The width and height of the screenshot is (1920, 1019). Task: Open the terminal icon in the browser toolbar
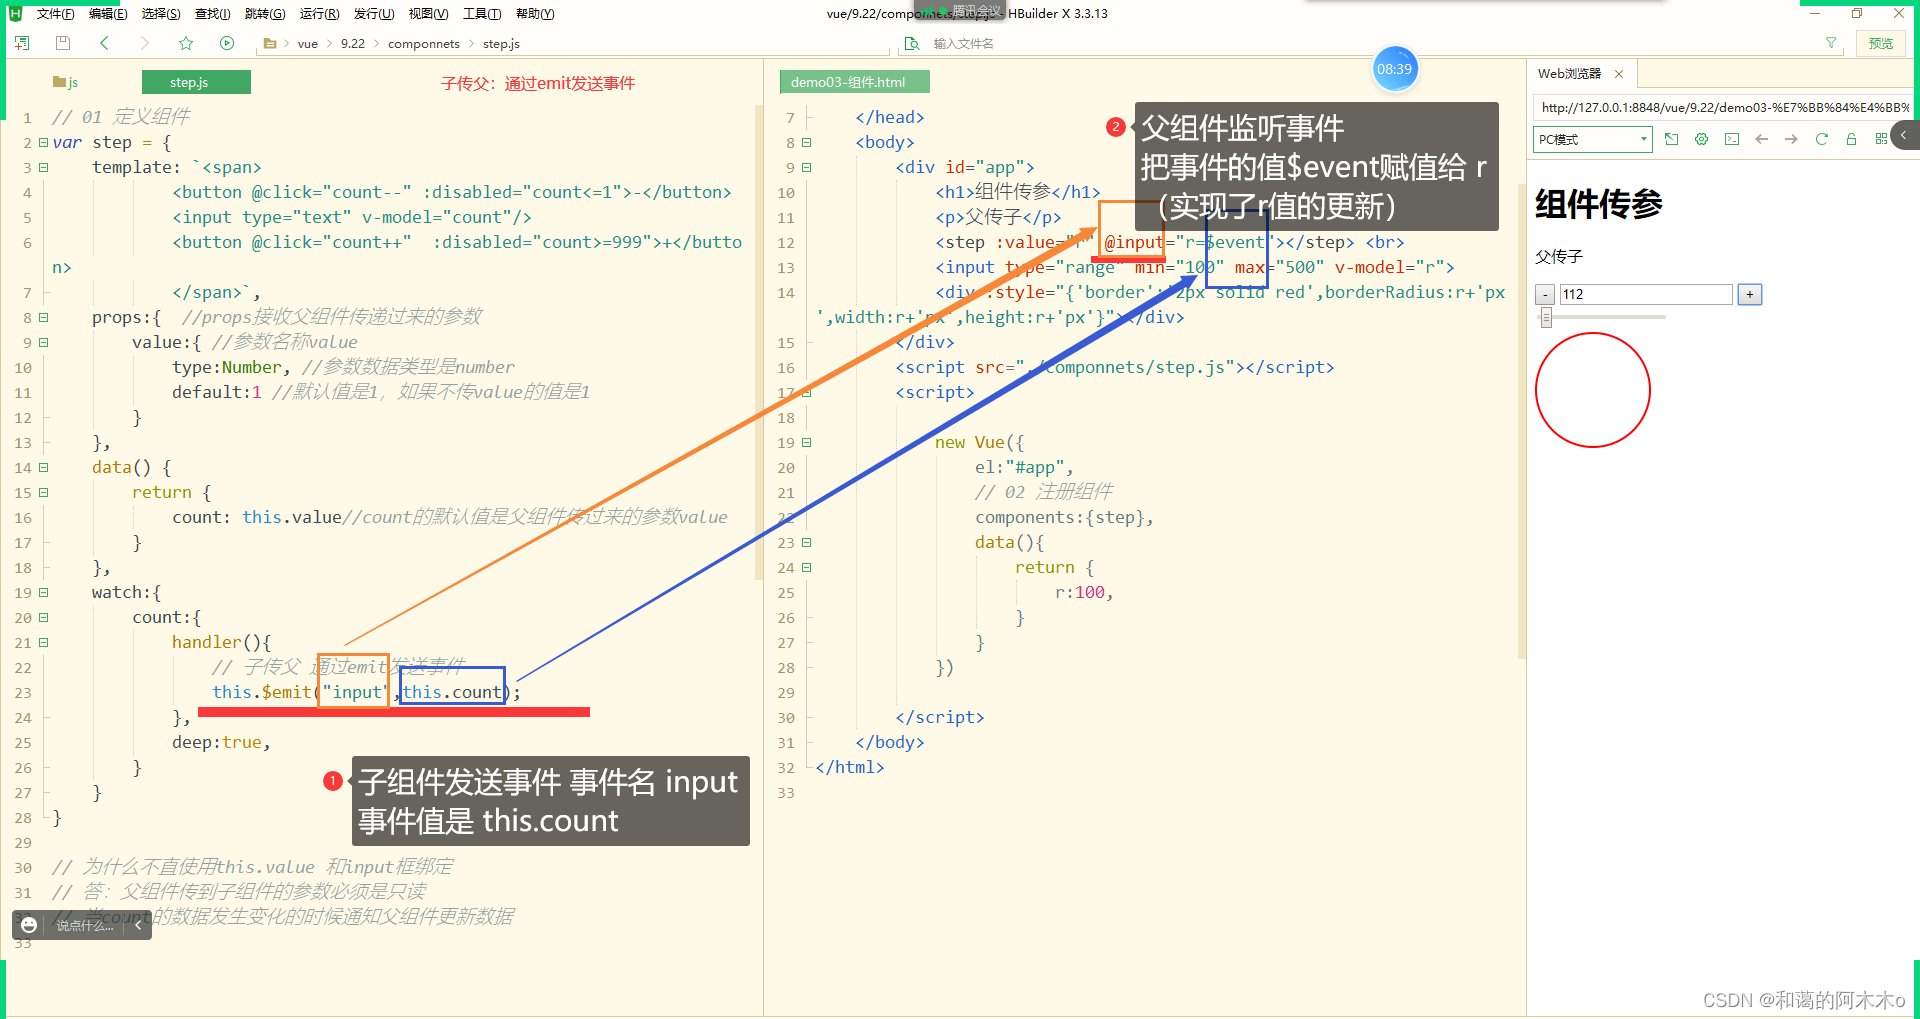click(x=1731, y=139)
